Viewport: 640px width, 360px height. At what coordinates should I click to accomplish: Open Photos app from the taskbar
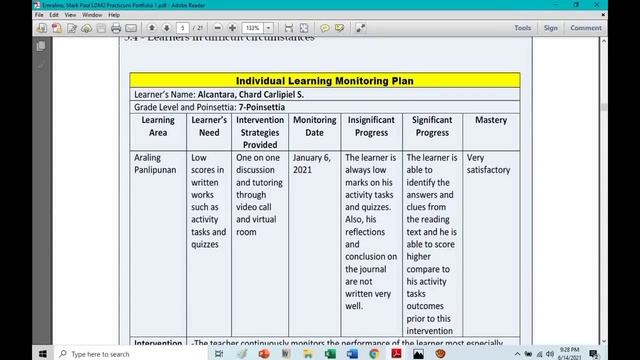point(418,354)
